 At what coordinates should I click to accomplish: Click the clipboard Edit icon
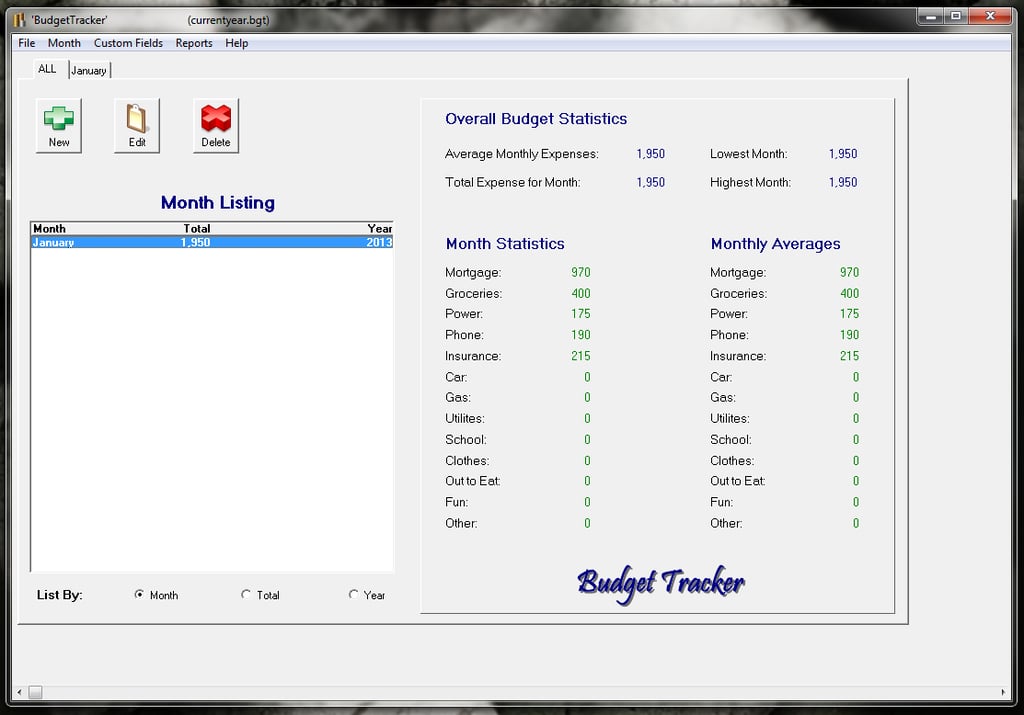137,125
